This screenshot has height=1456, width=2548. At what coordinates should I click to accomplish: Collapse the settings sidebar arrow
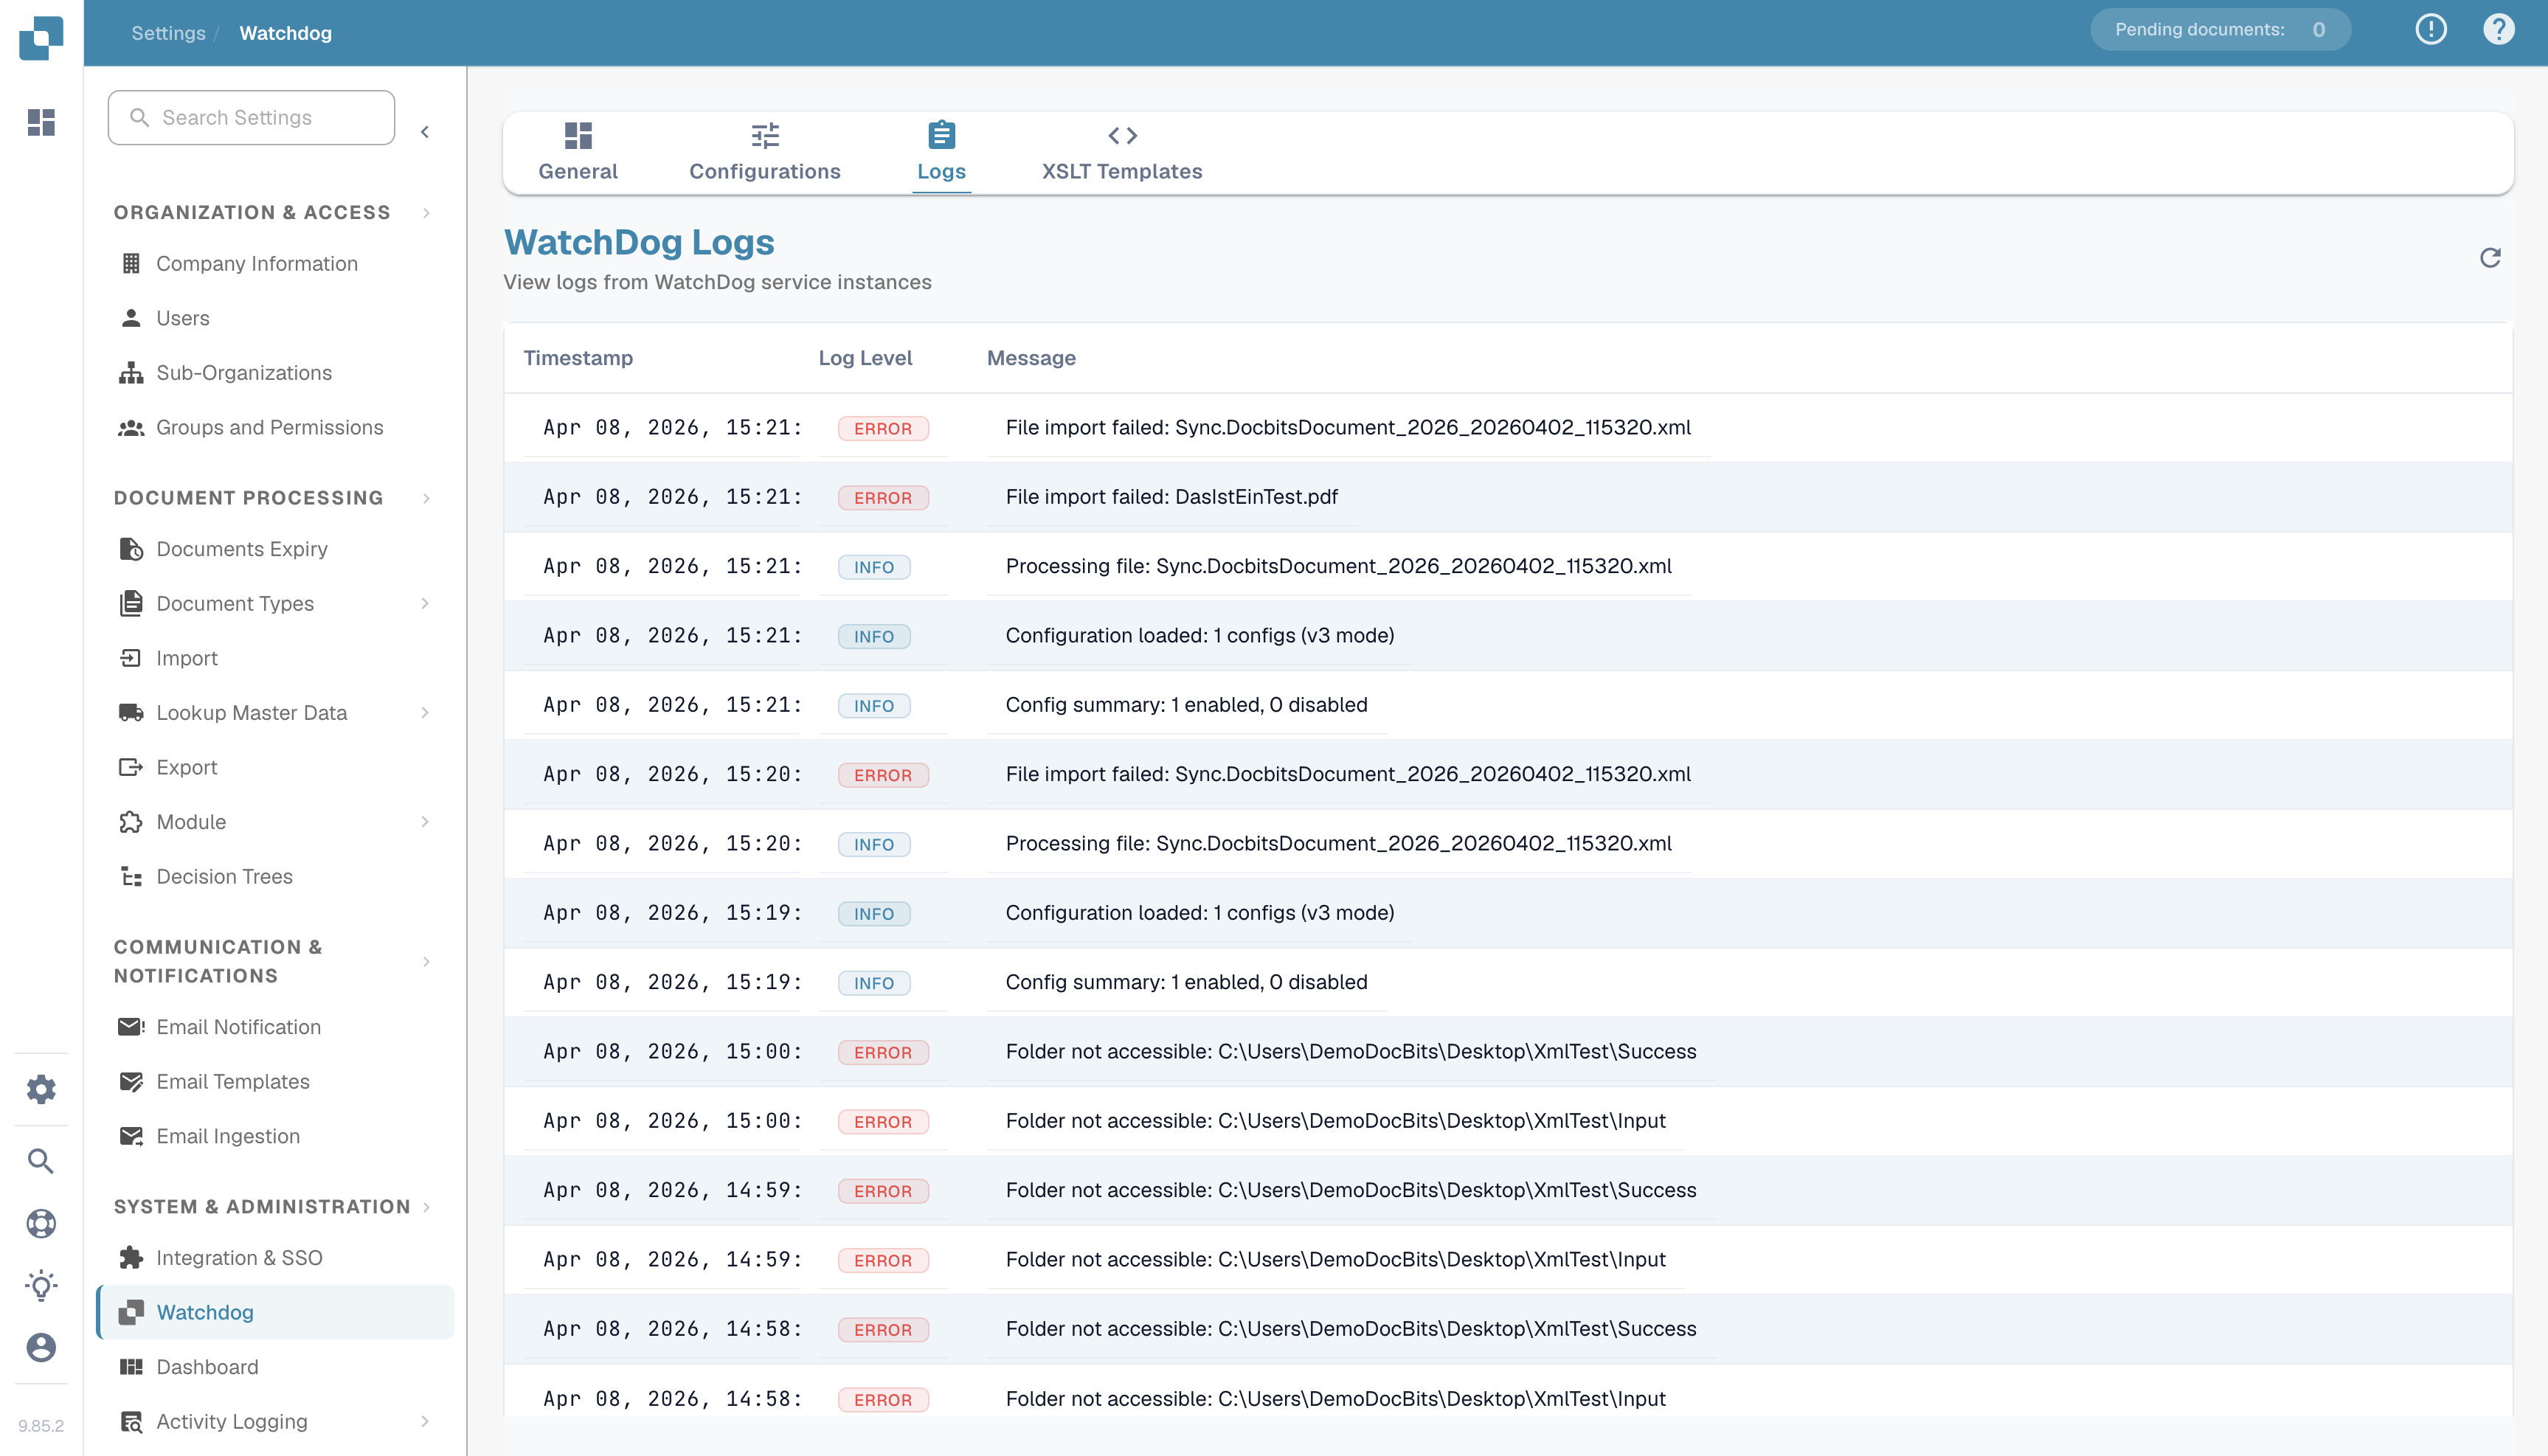click(x=425, y=132)
